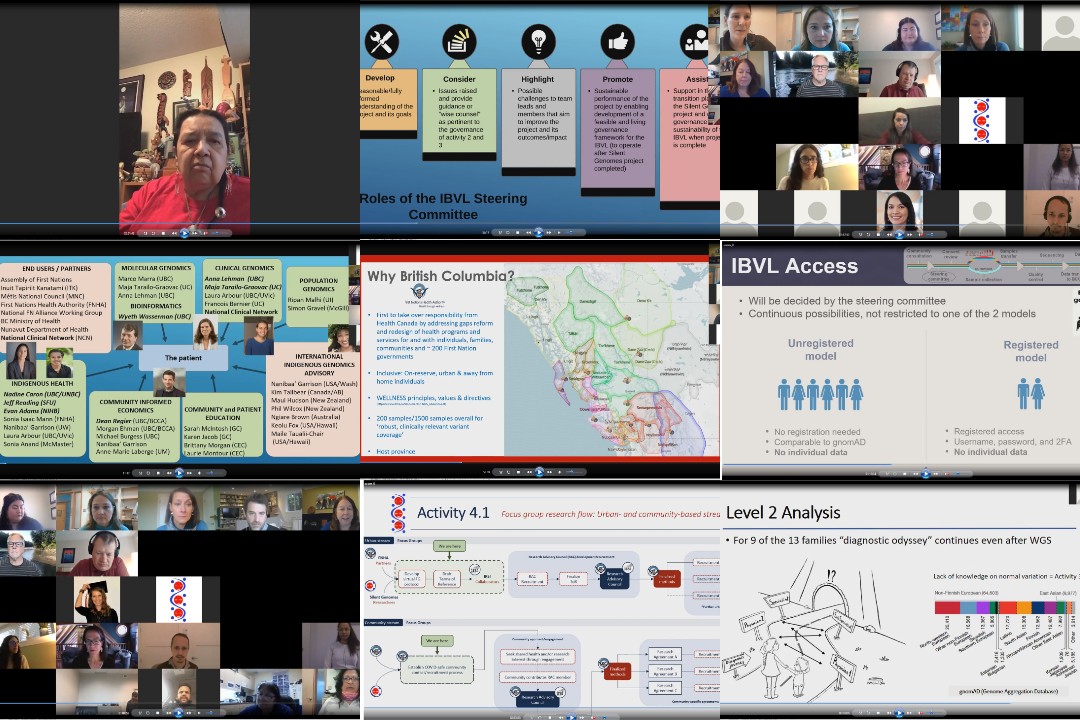Go to next on Steering Committee roles video

(549, 232)
